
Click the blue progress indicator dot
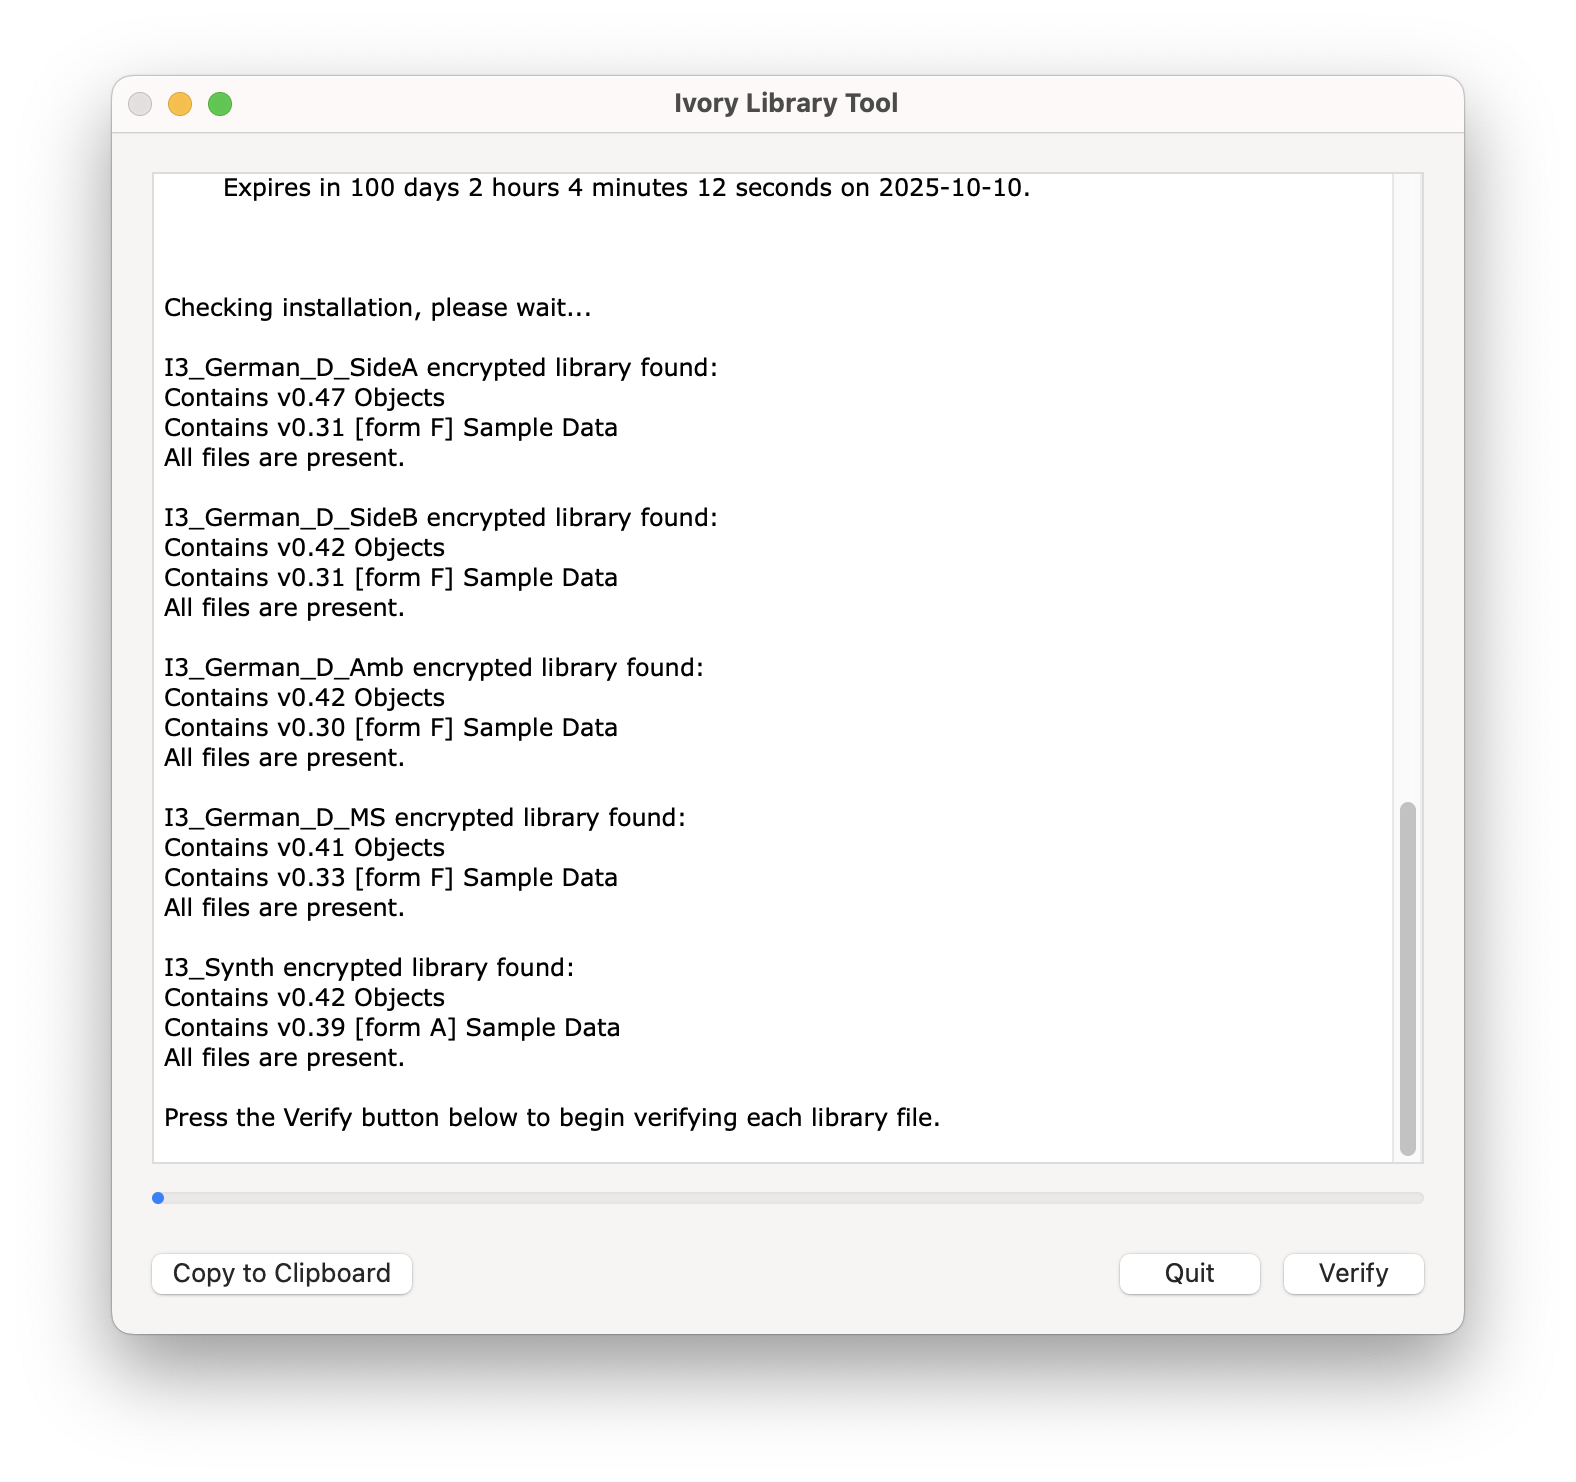pyautogui.click(x=158, y=1197)
